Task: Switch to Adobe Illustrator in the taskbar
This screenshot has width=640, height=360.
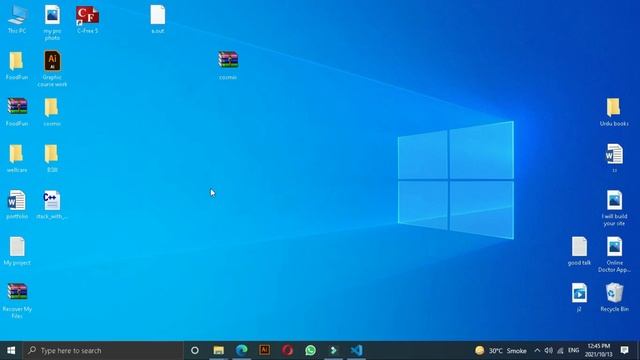Action: pos(264,350)
